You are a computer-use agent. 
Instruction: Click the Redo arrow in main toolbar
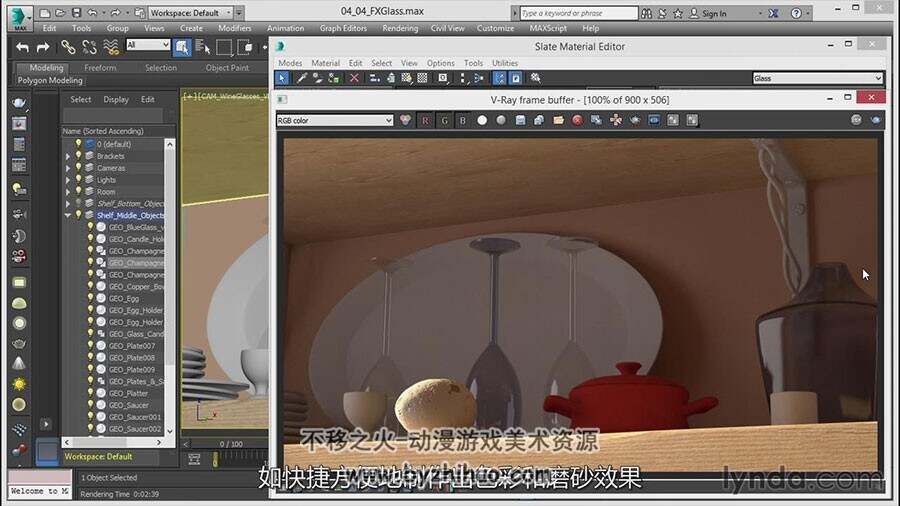point(43,47)
